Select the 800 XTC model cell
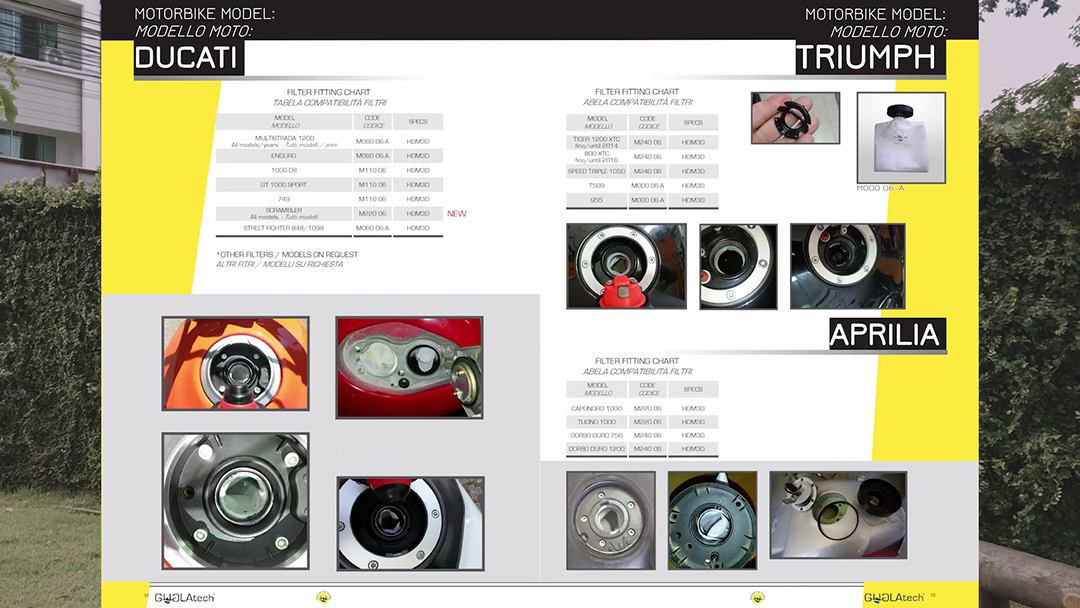The width and height of the screenshot is (1080, 608). [596, 156]
